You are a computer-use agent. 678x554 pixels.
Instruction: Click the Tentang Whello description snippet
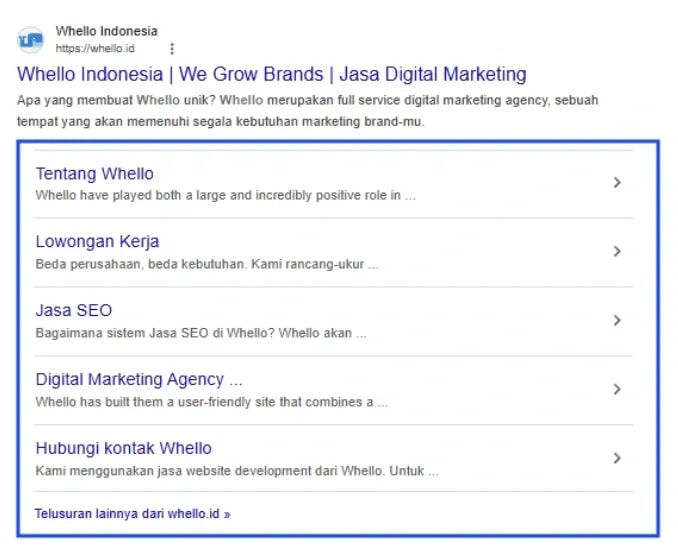coord(225,196)
